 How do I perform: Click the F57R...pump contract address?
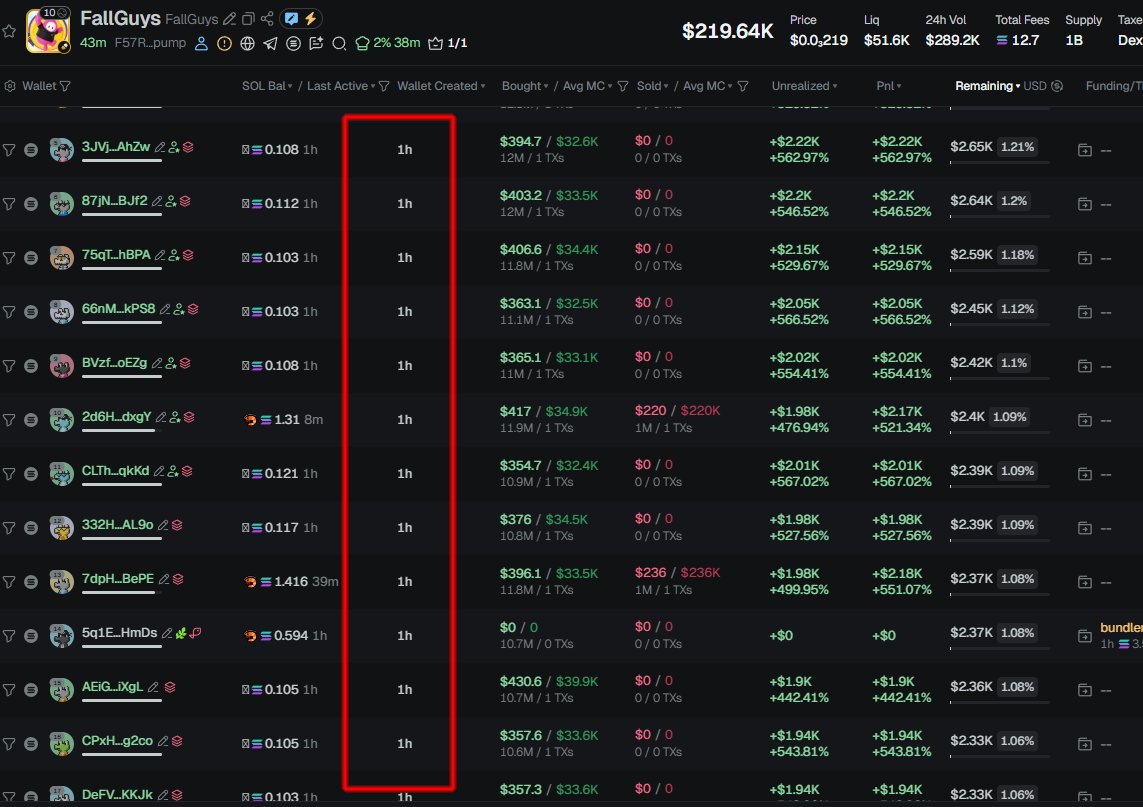150,43
